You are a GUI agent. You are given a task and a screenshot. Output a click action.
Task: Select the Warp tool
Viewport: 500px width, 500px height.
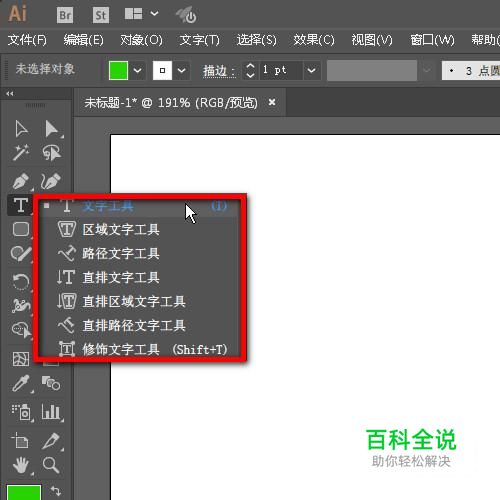21,305
